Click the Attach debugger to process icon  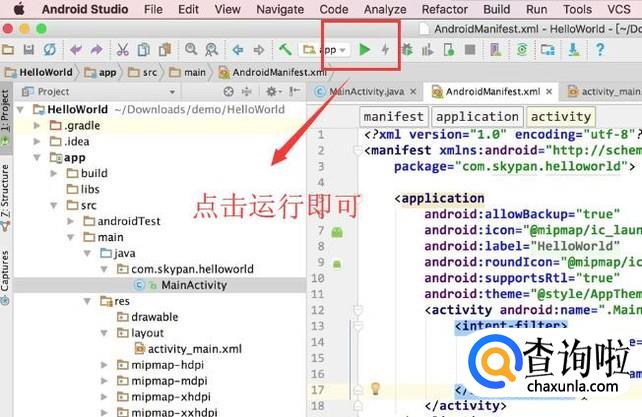coord(449,50)
